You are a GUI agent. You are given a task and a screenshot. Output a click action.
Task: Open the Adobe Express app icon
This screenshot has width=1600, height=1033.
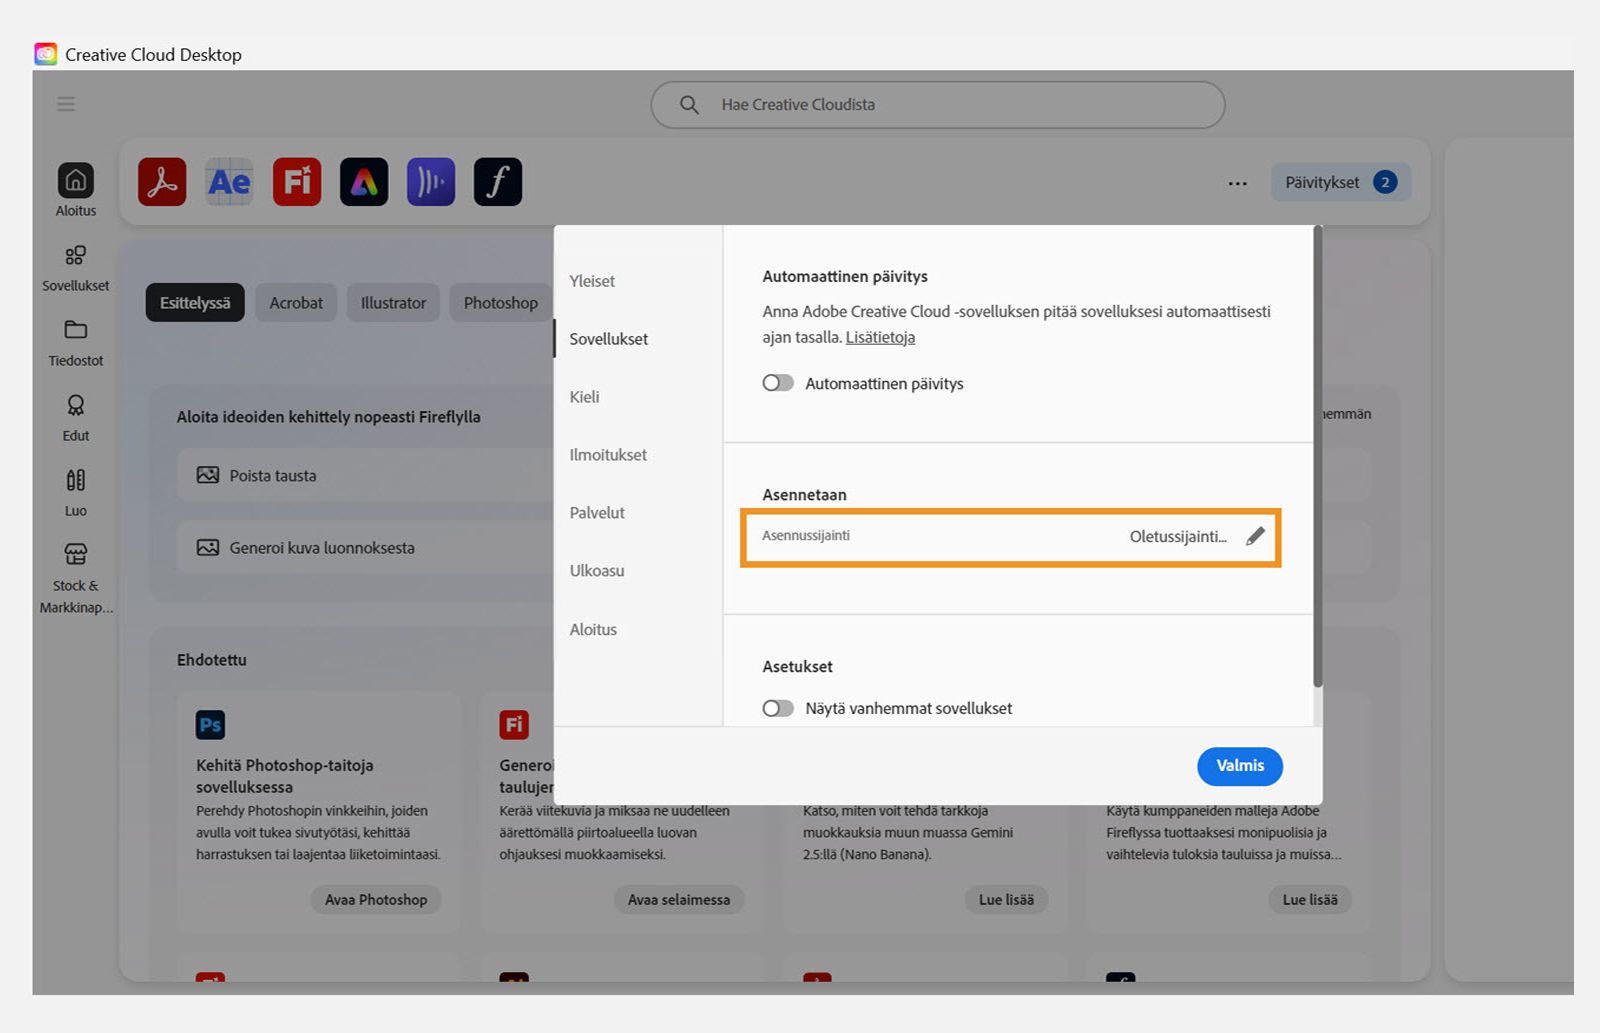pyautogui.click(x=364, y=182)
